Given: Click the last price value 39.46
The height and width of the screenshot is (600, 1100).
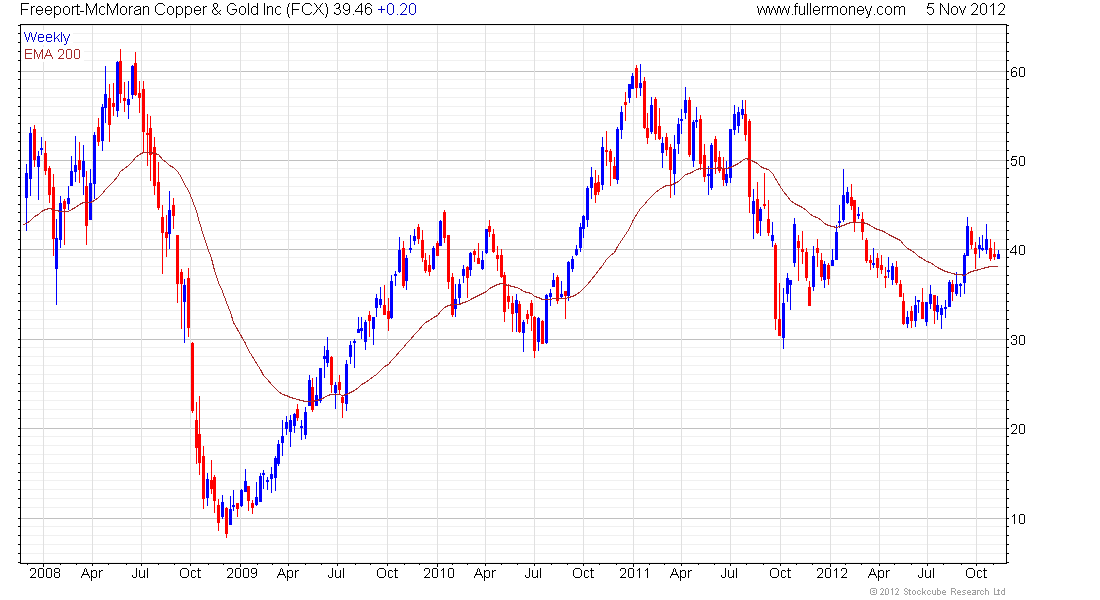Looking at the screenshot, I should coord(353,10).
